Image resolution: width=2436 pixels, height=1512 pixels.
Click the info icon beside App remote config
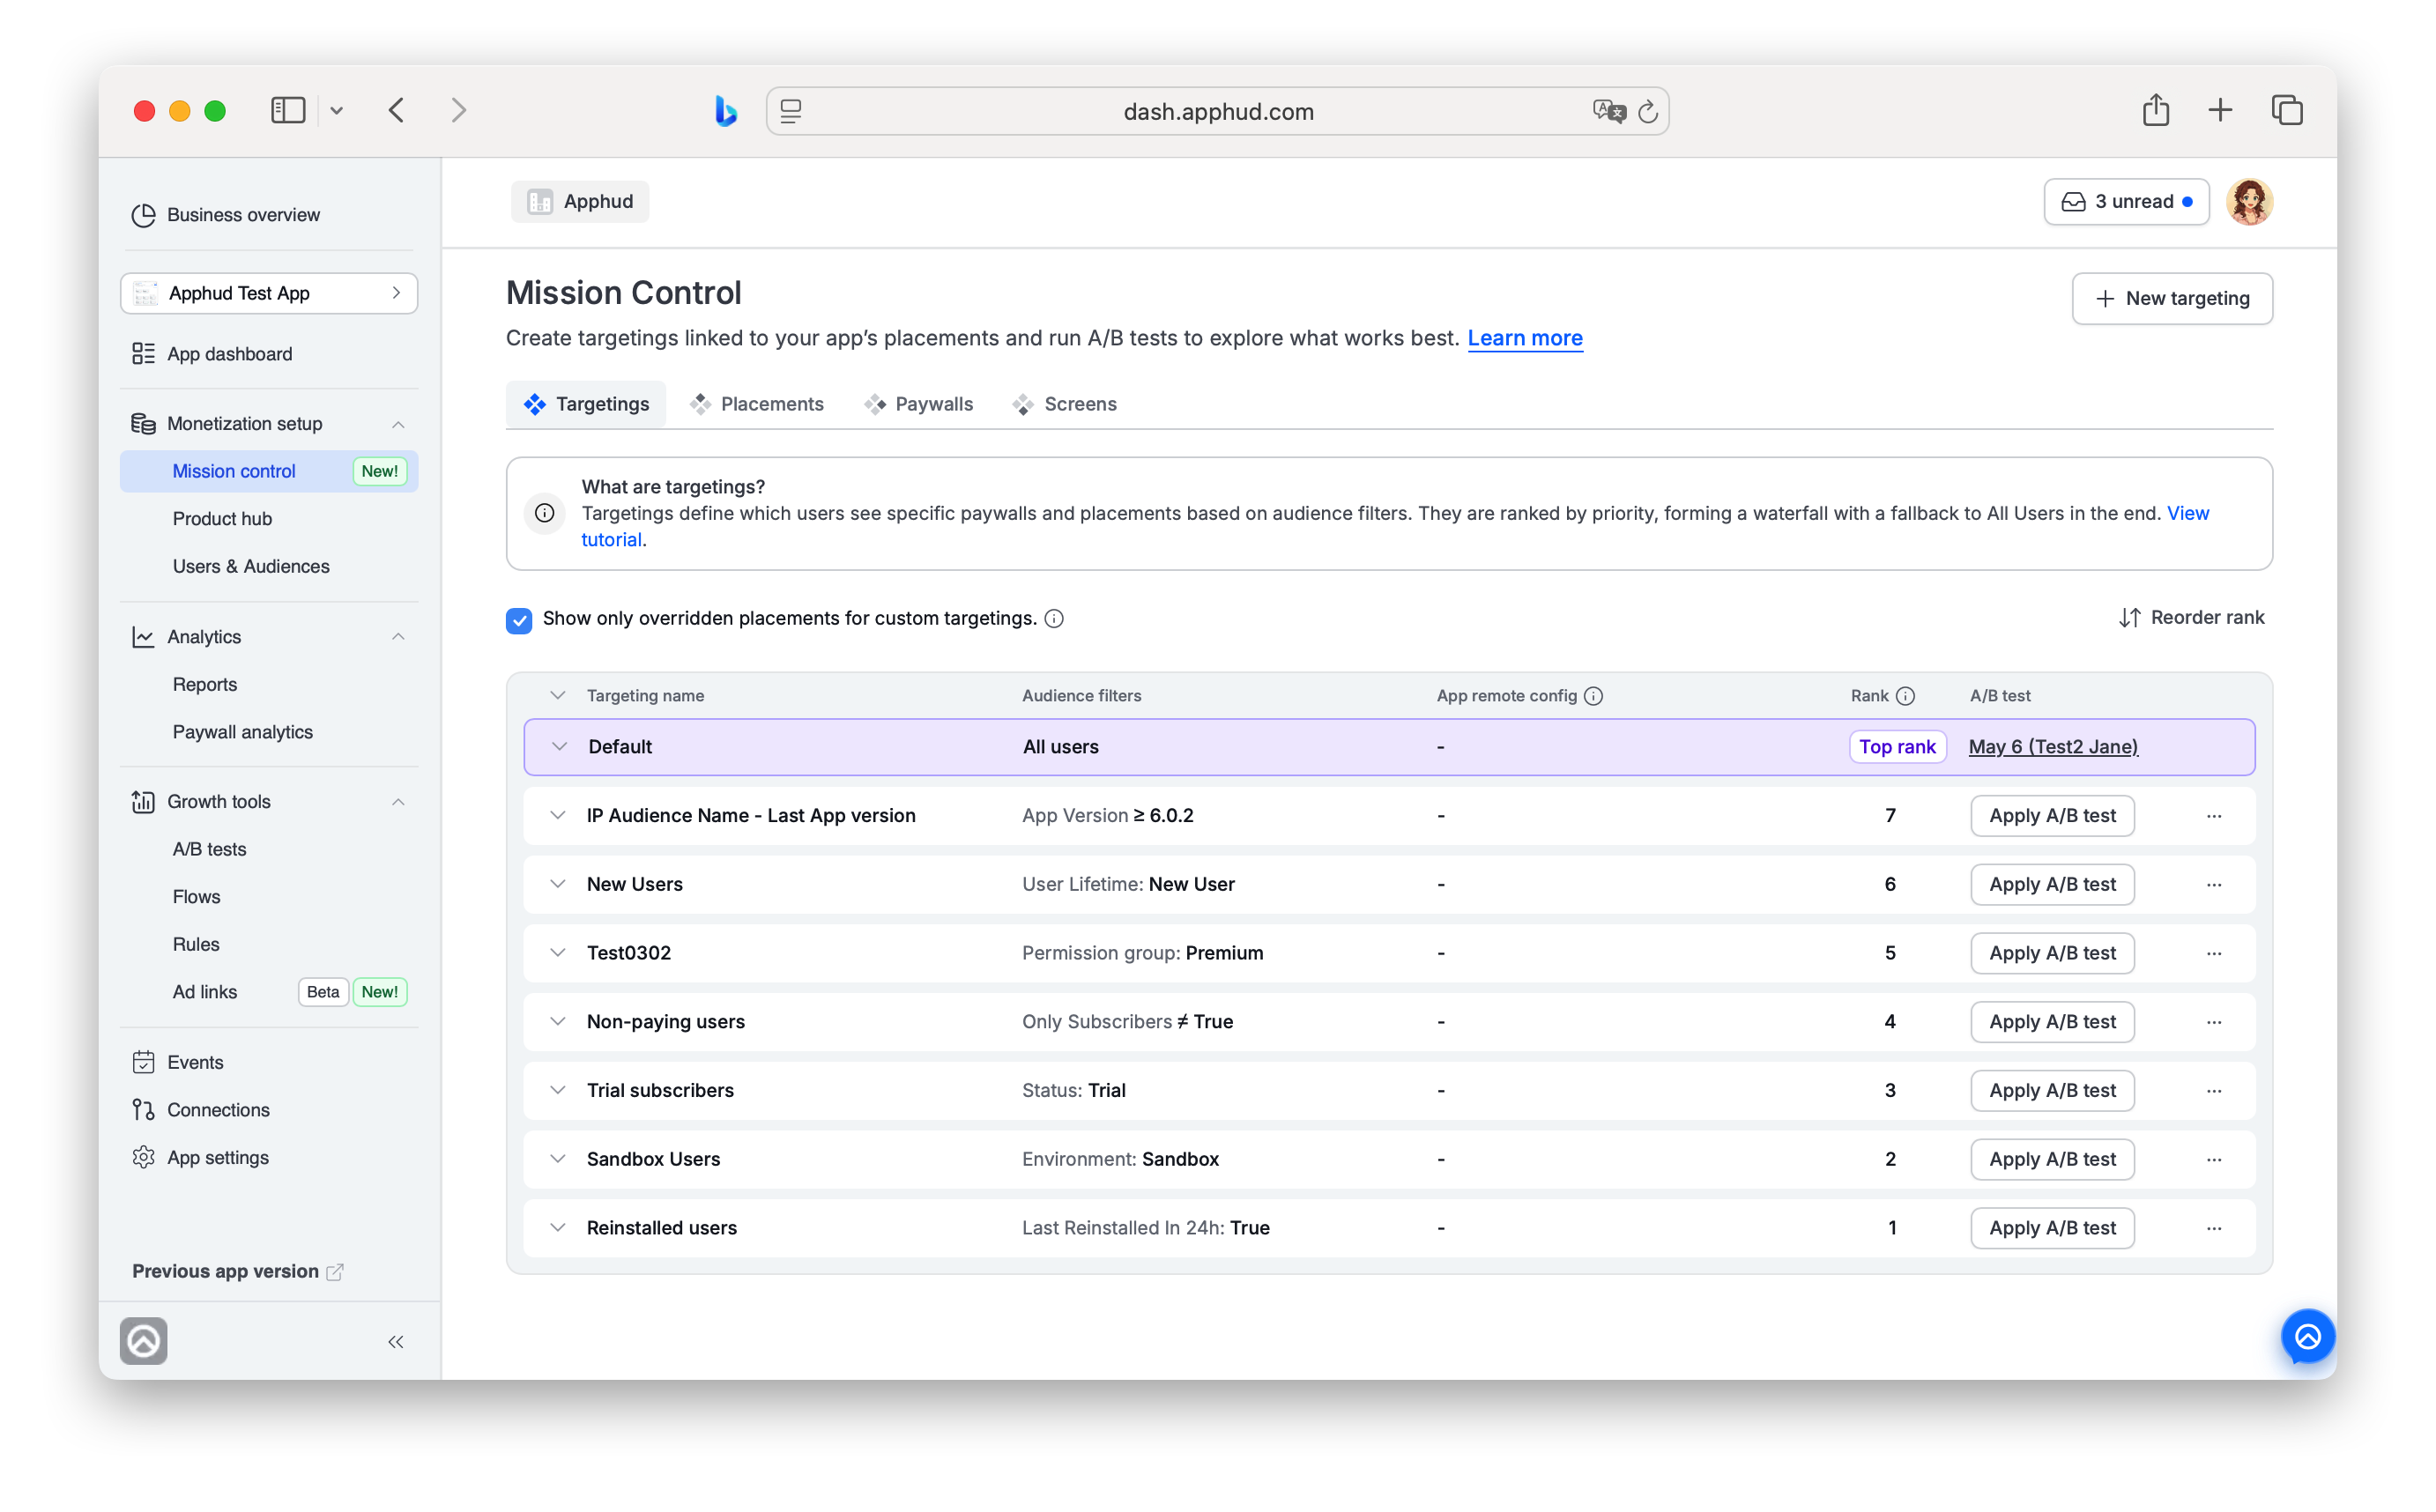pos(1594,696)
